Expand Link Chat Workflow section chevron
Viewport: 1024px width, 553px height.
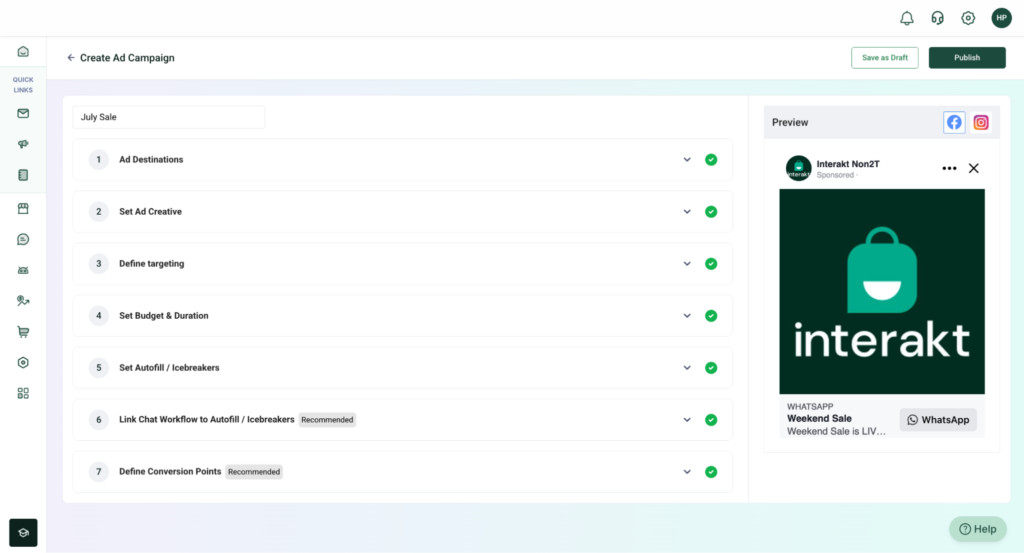point(687,420)
